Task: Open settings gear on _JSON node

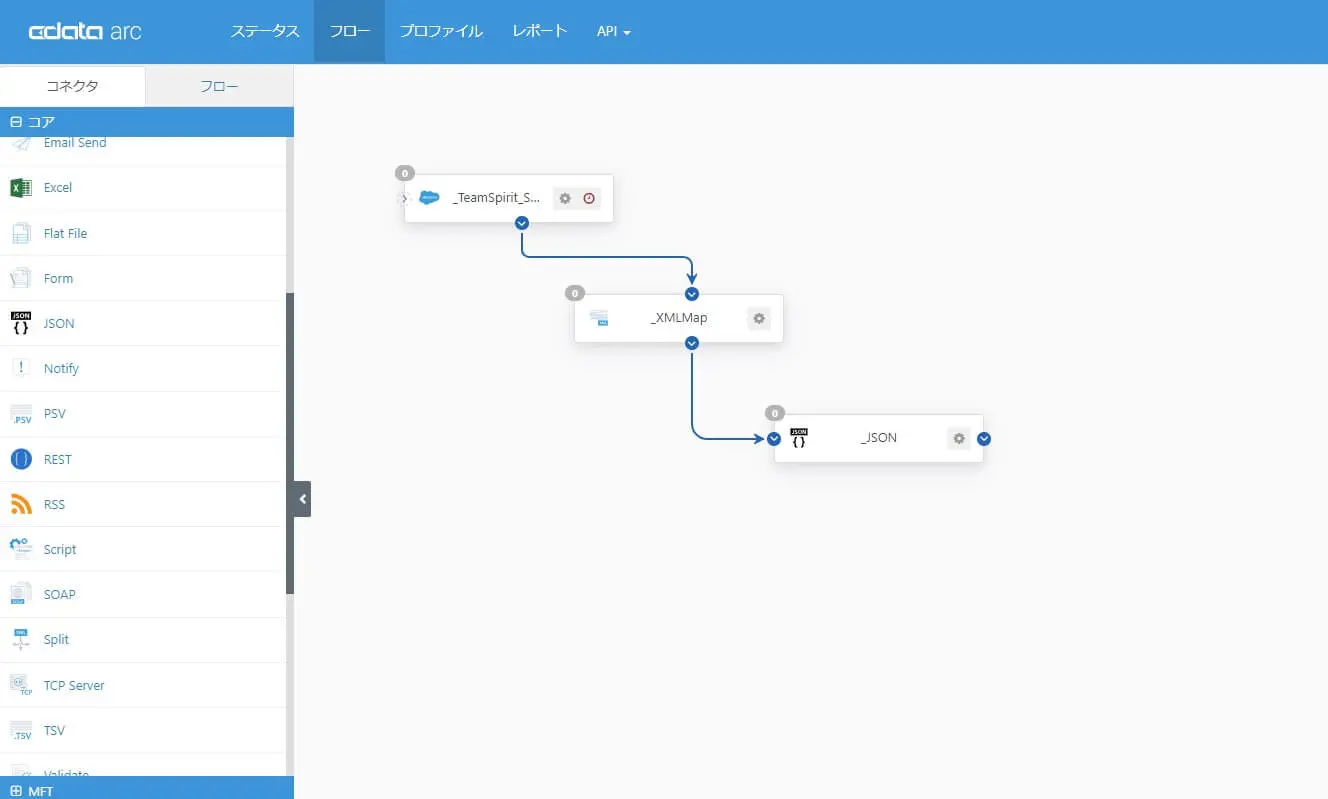Action: 959,438
